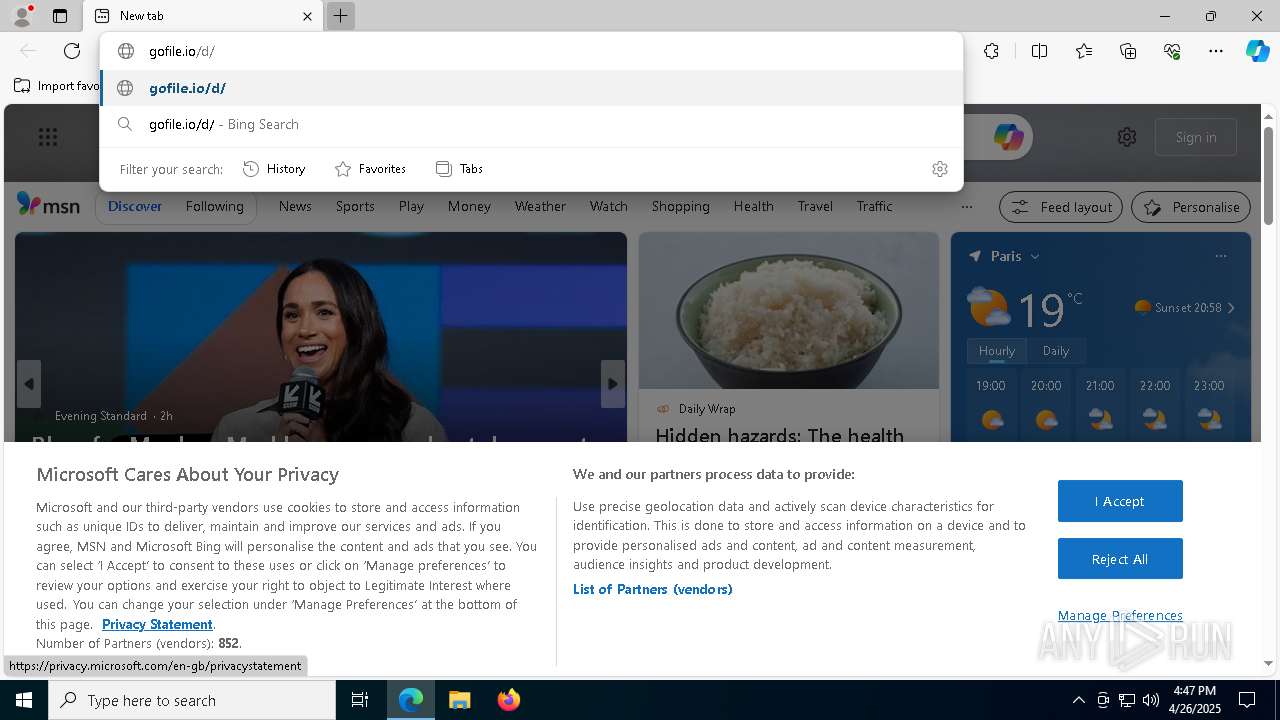Click the MSN logo
The width and height of the screenshot is (1280, 720).
coord(48,205)
